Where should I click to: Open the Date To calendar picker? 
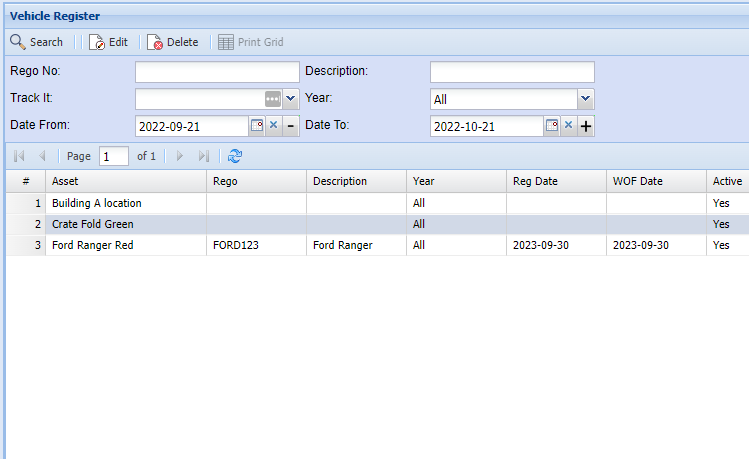tap(551, 126)
